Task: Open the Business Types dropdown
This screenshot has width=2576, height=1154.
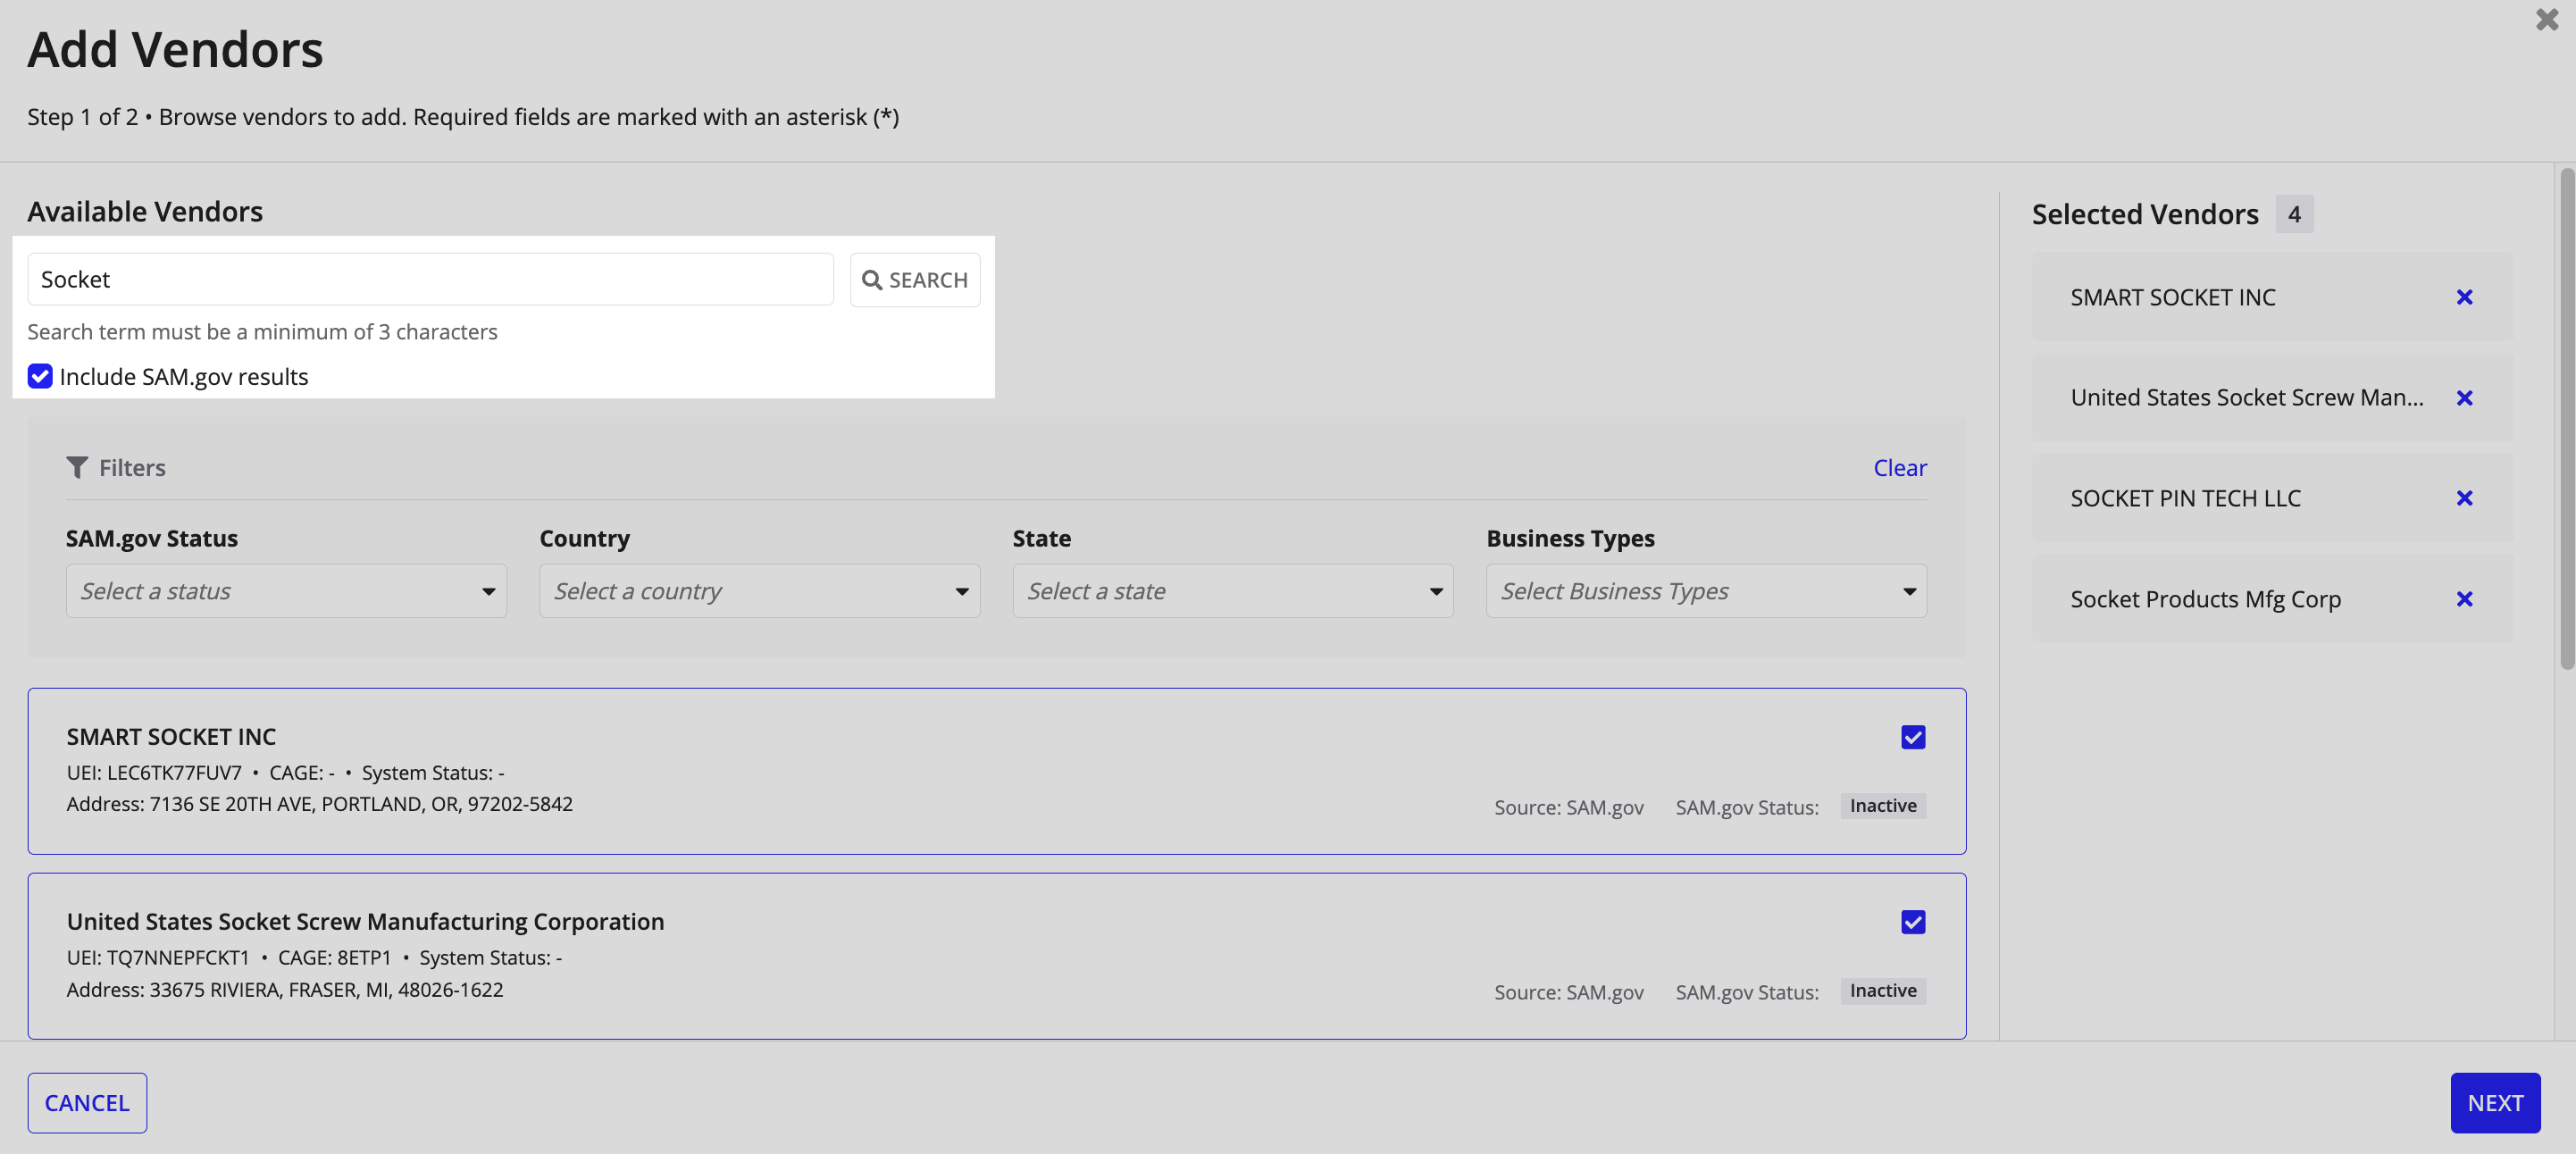Action: coord(1706,591)
